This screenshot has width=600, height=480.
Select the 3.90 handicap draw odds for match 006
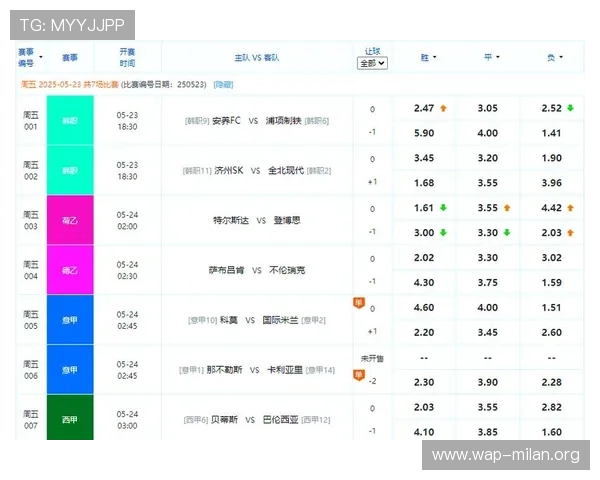coord(488,382)
